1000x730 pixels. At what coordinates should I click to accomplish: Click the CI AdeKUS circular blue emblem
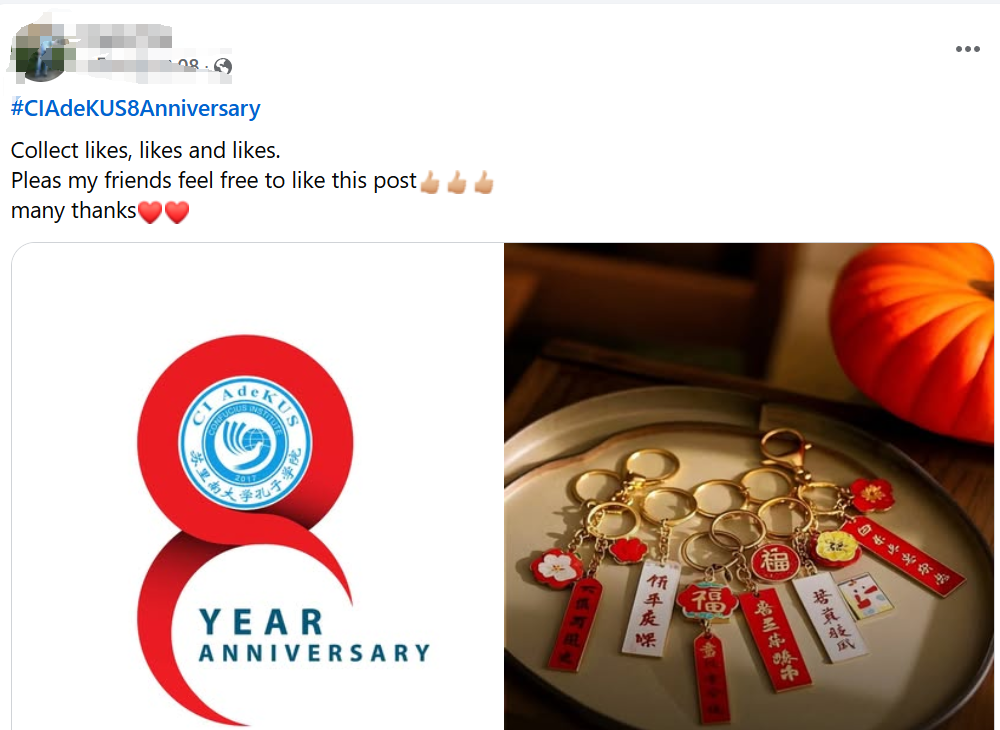pyautogui.click(x=245, y=442)
